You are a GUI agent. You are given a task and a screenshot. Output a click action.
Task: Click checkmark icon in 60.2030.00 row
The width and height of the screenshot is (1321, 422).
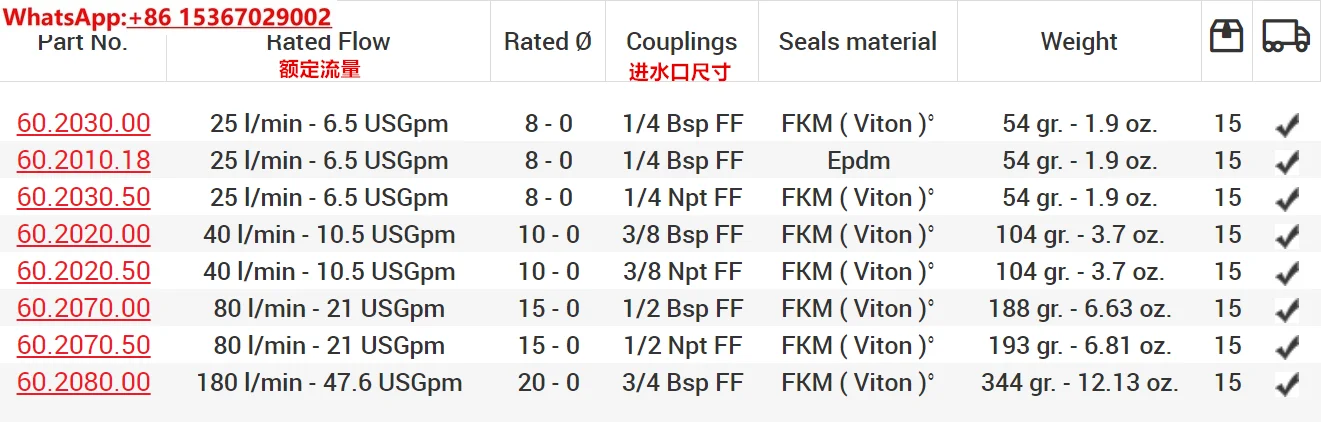(x=1287, y=125)
